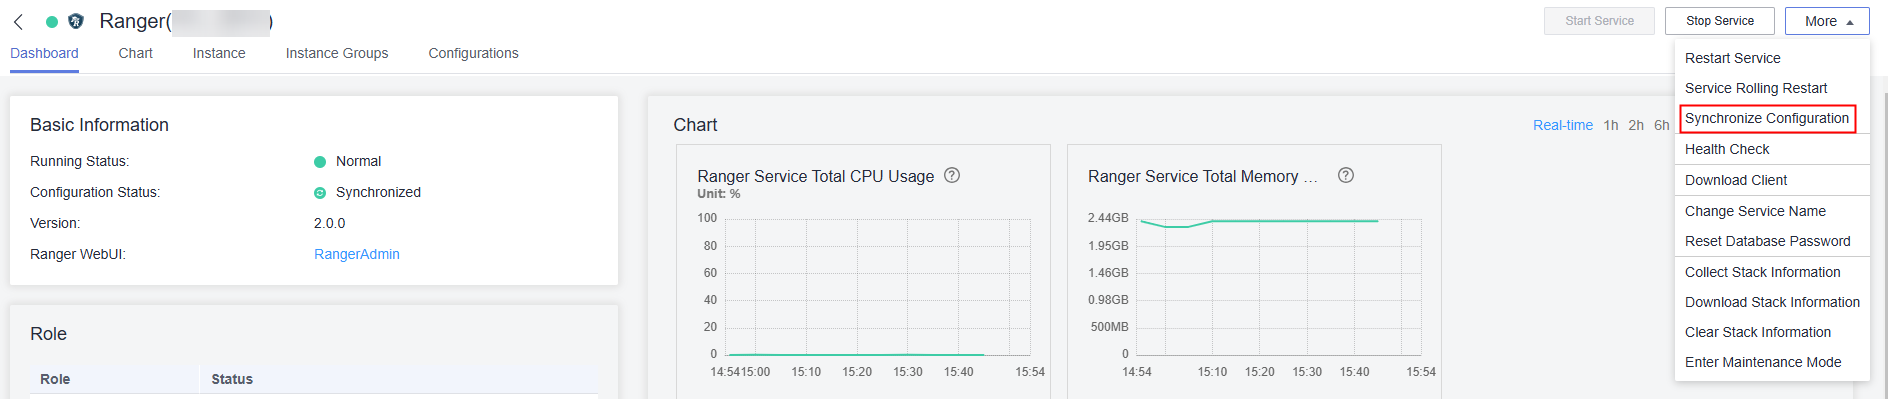
Task: Open help icon for Total Memory chart
Action: [1346, 175]
